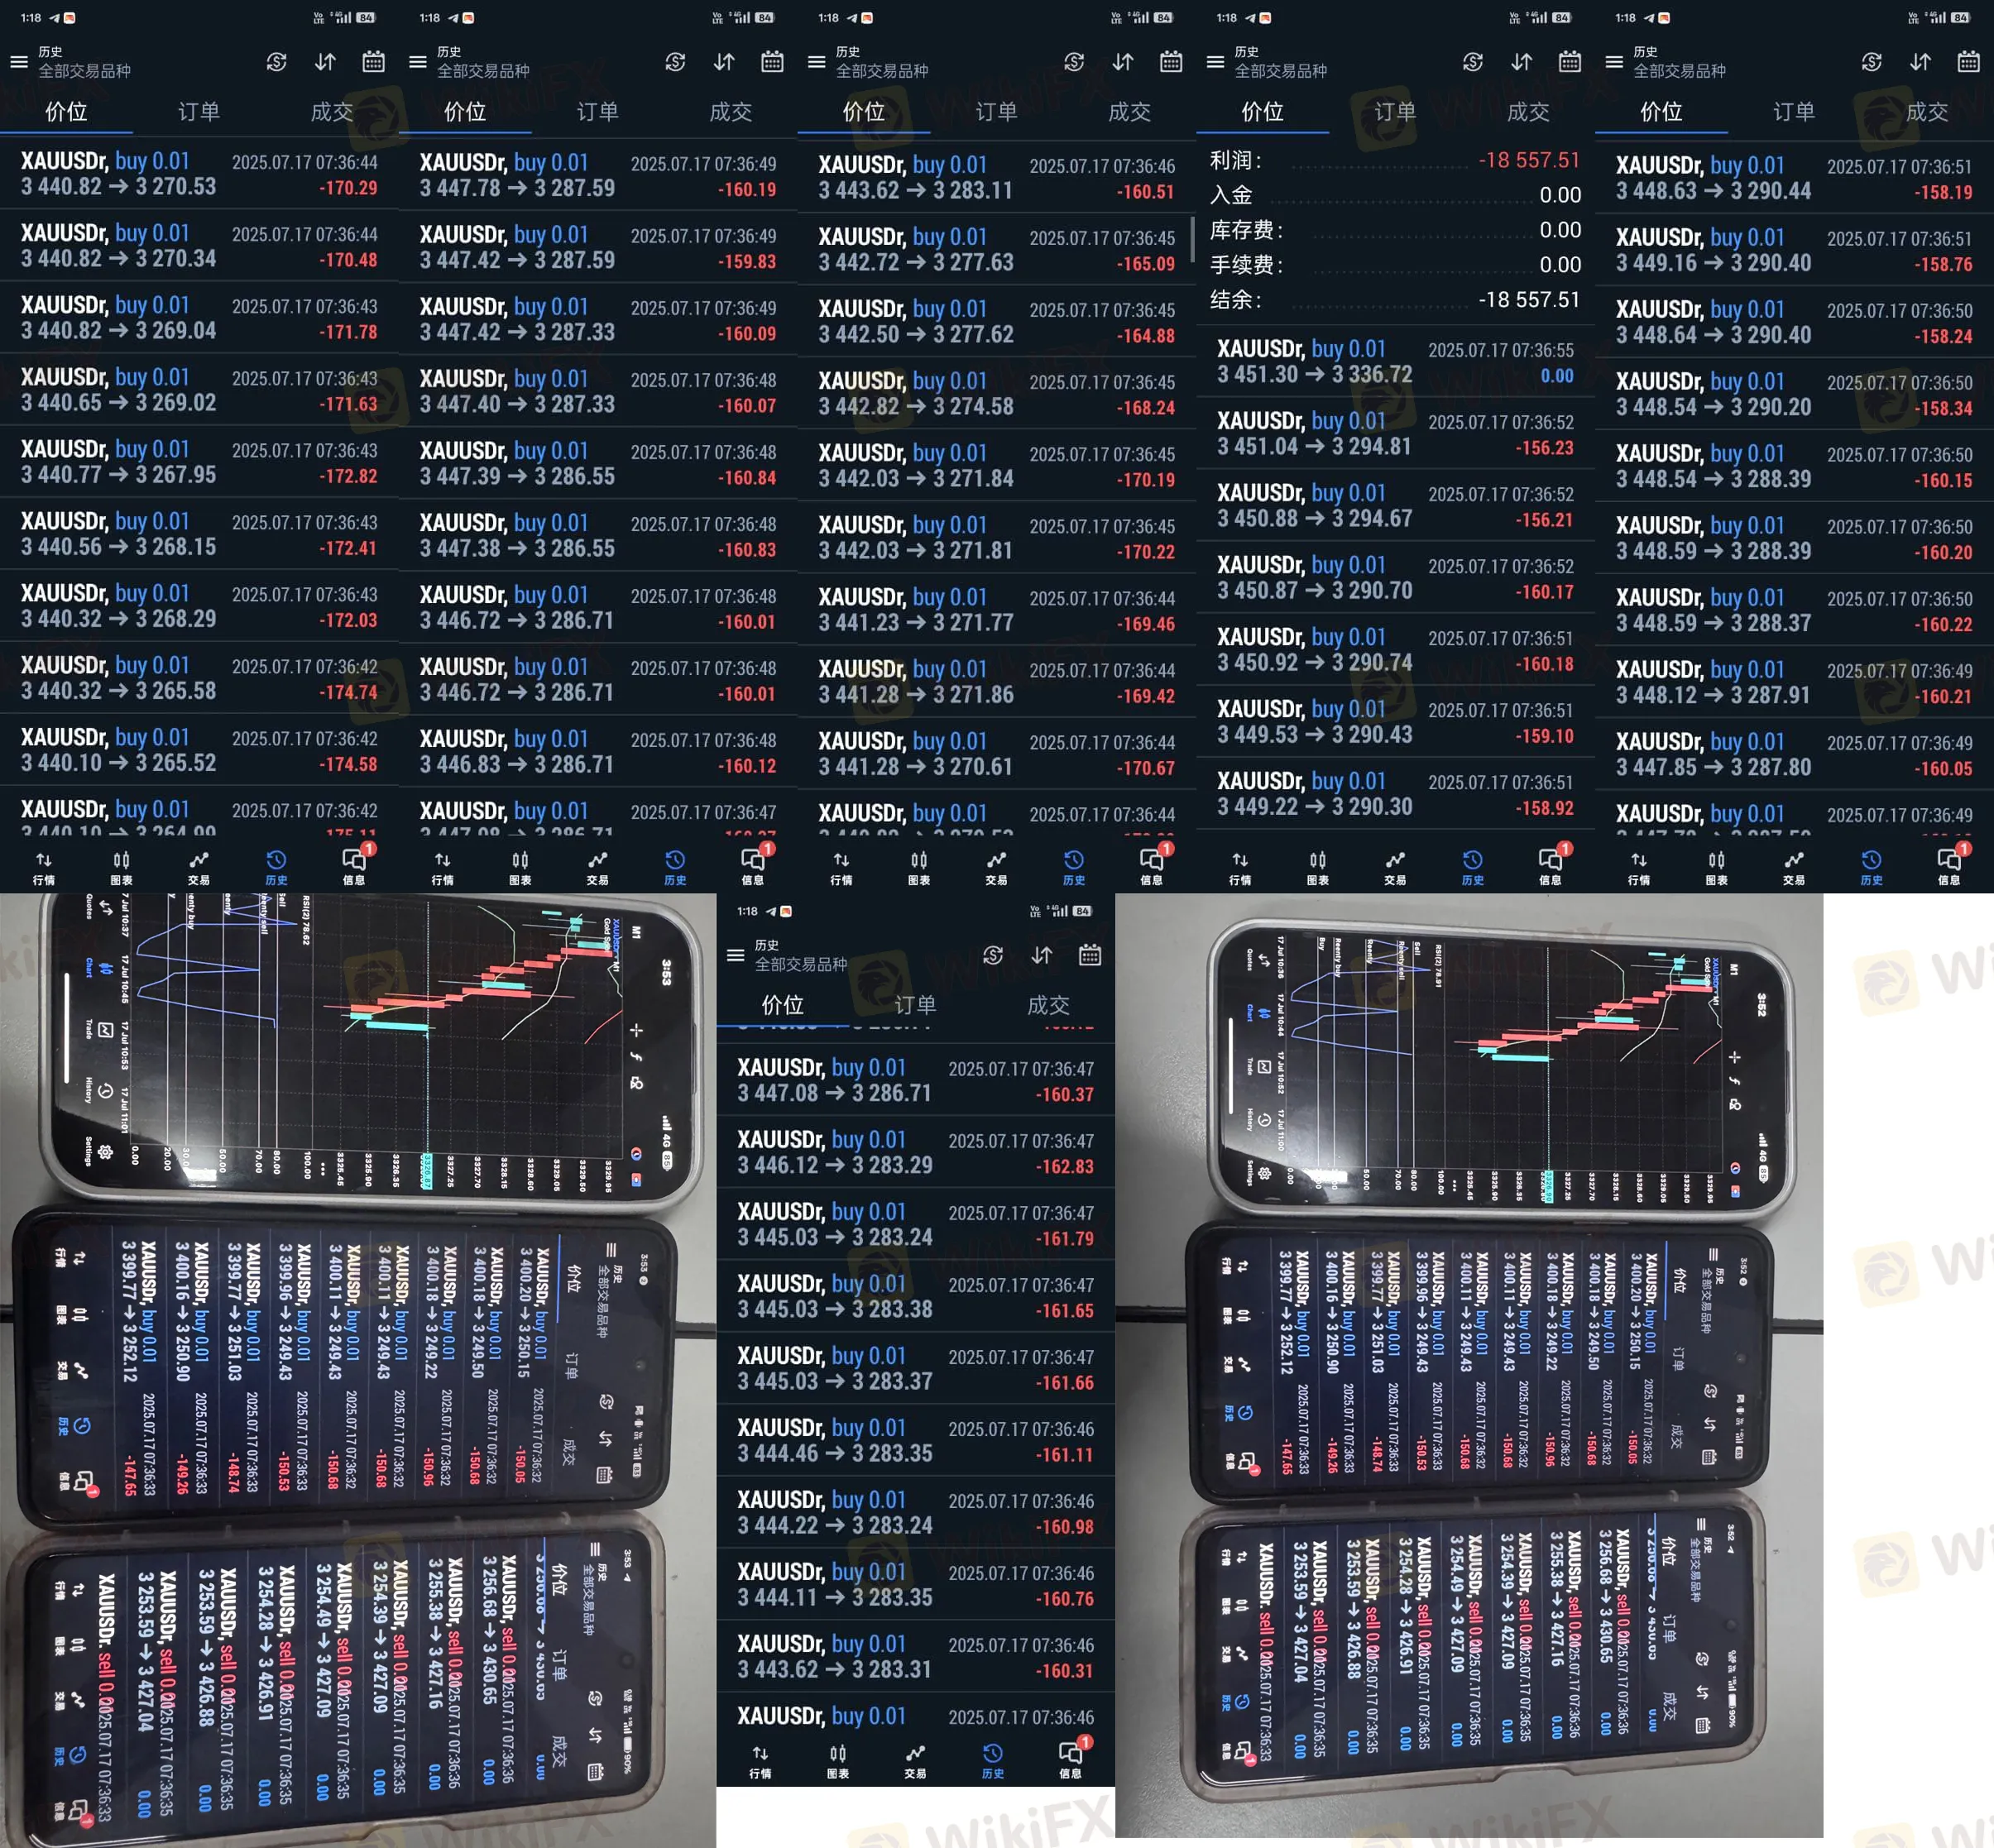Tap sort arrows icon above the -160.19 trade list
This screenshot has width=1994, height=1848.
(x=724, y=62)
